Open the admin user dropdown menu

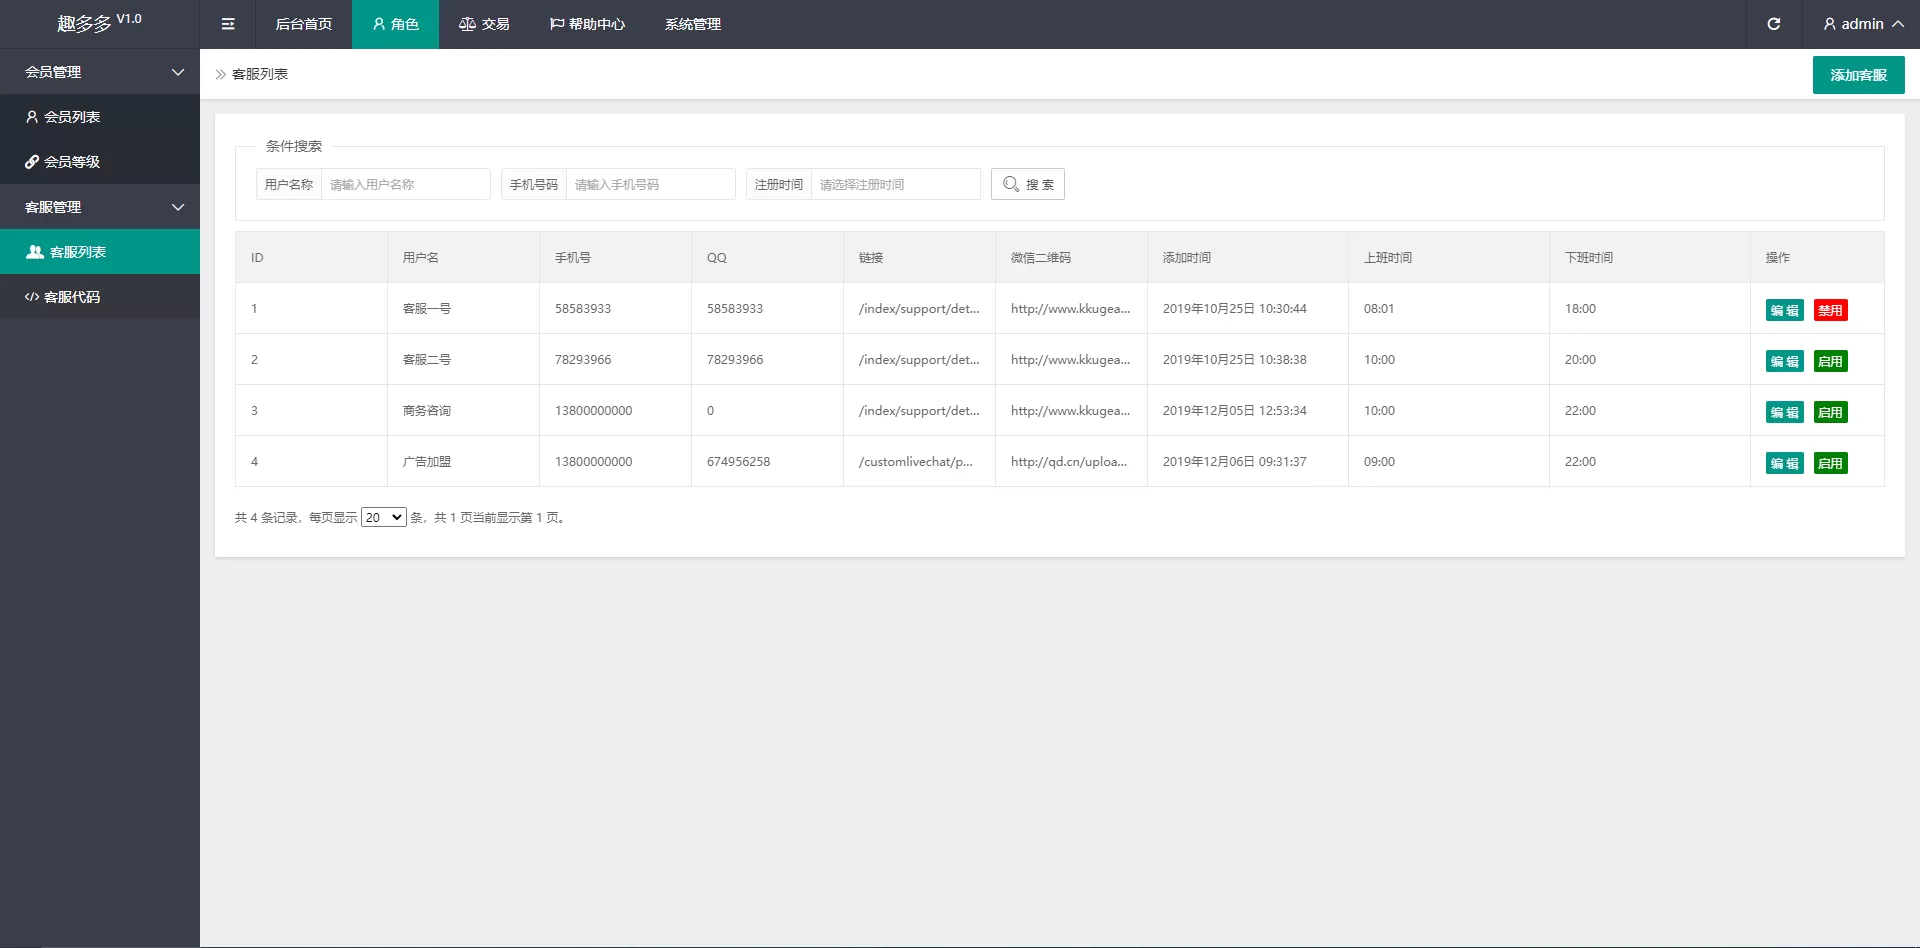point(1862,24)
